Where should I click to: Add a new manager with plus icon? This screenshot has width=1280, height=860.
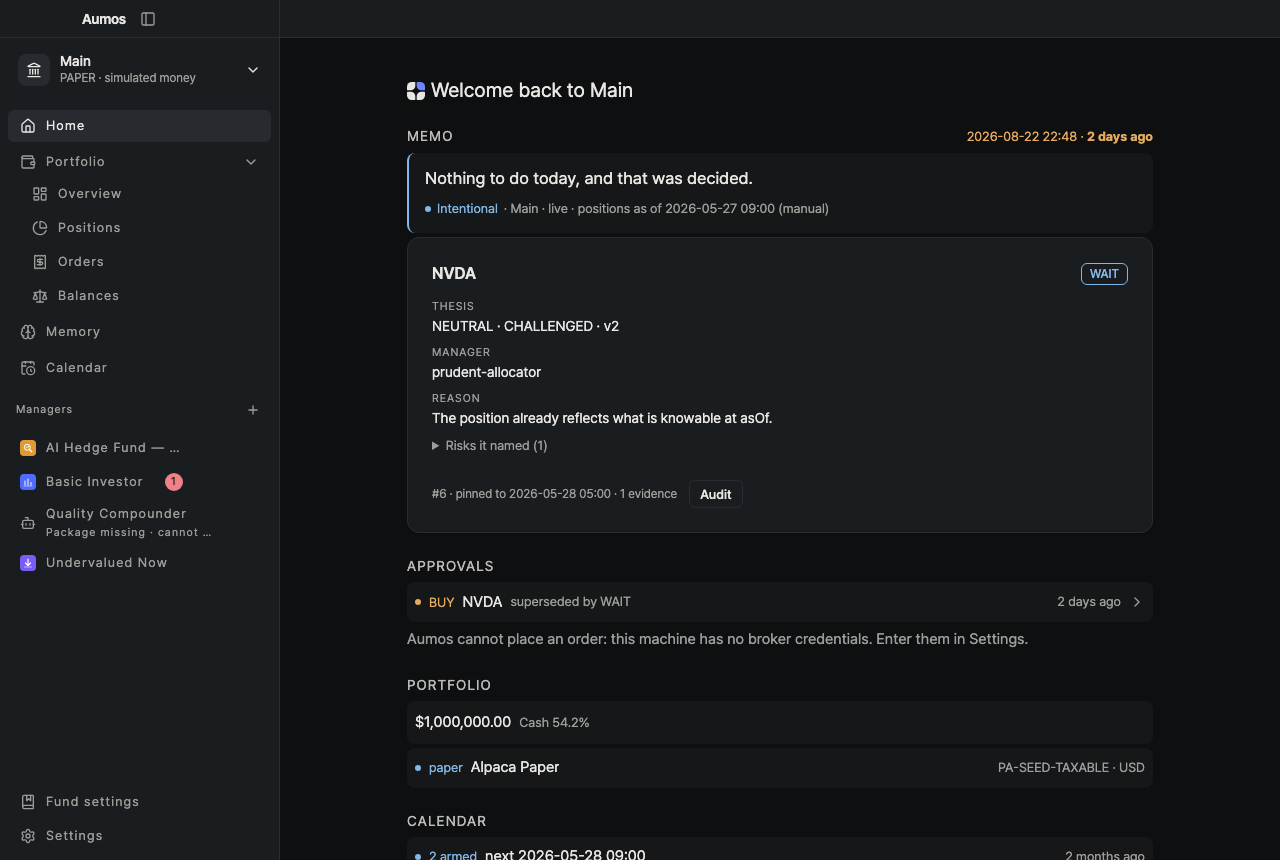(x=253, y=410)
